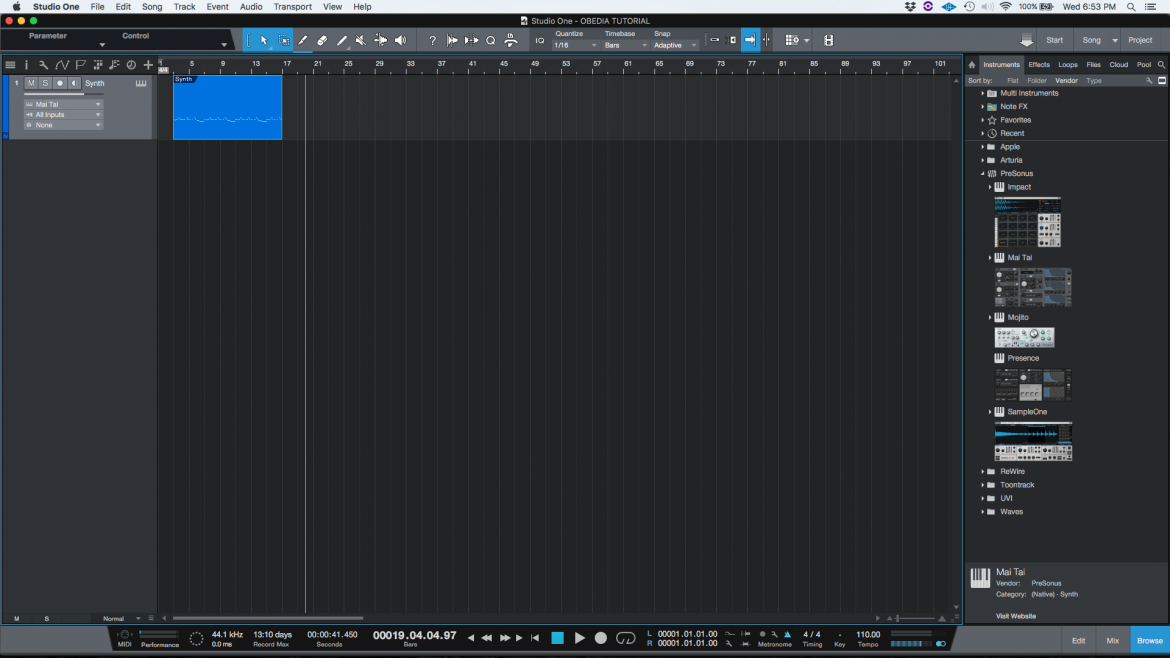The width and height of the screenshot is (1170, 658).
Task: Solo the Synth track
Action: pyautogui.click(x=46, y=84)
